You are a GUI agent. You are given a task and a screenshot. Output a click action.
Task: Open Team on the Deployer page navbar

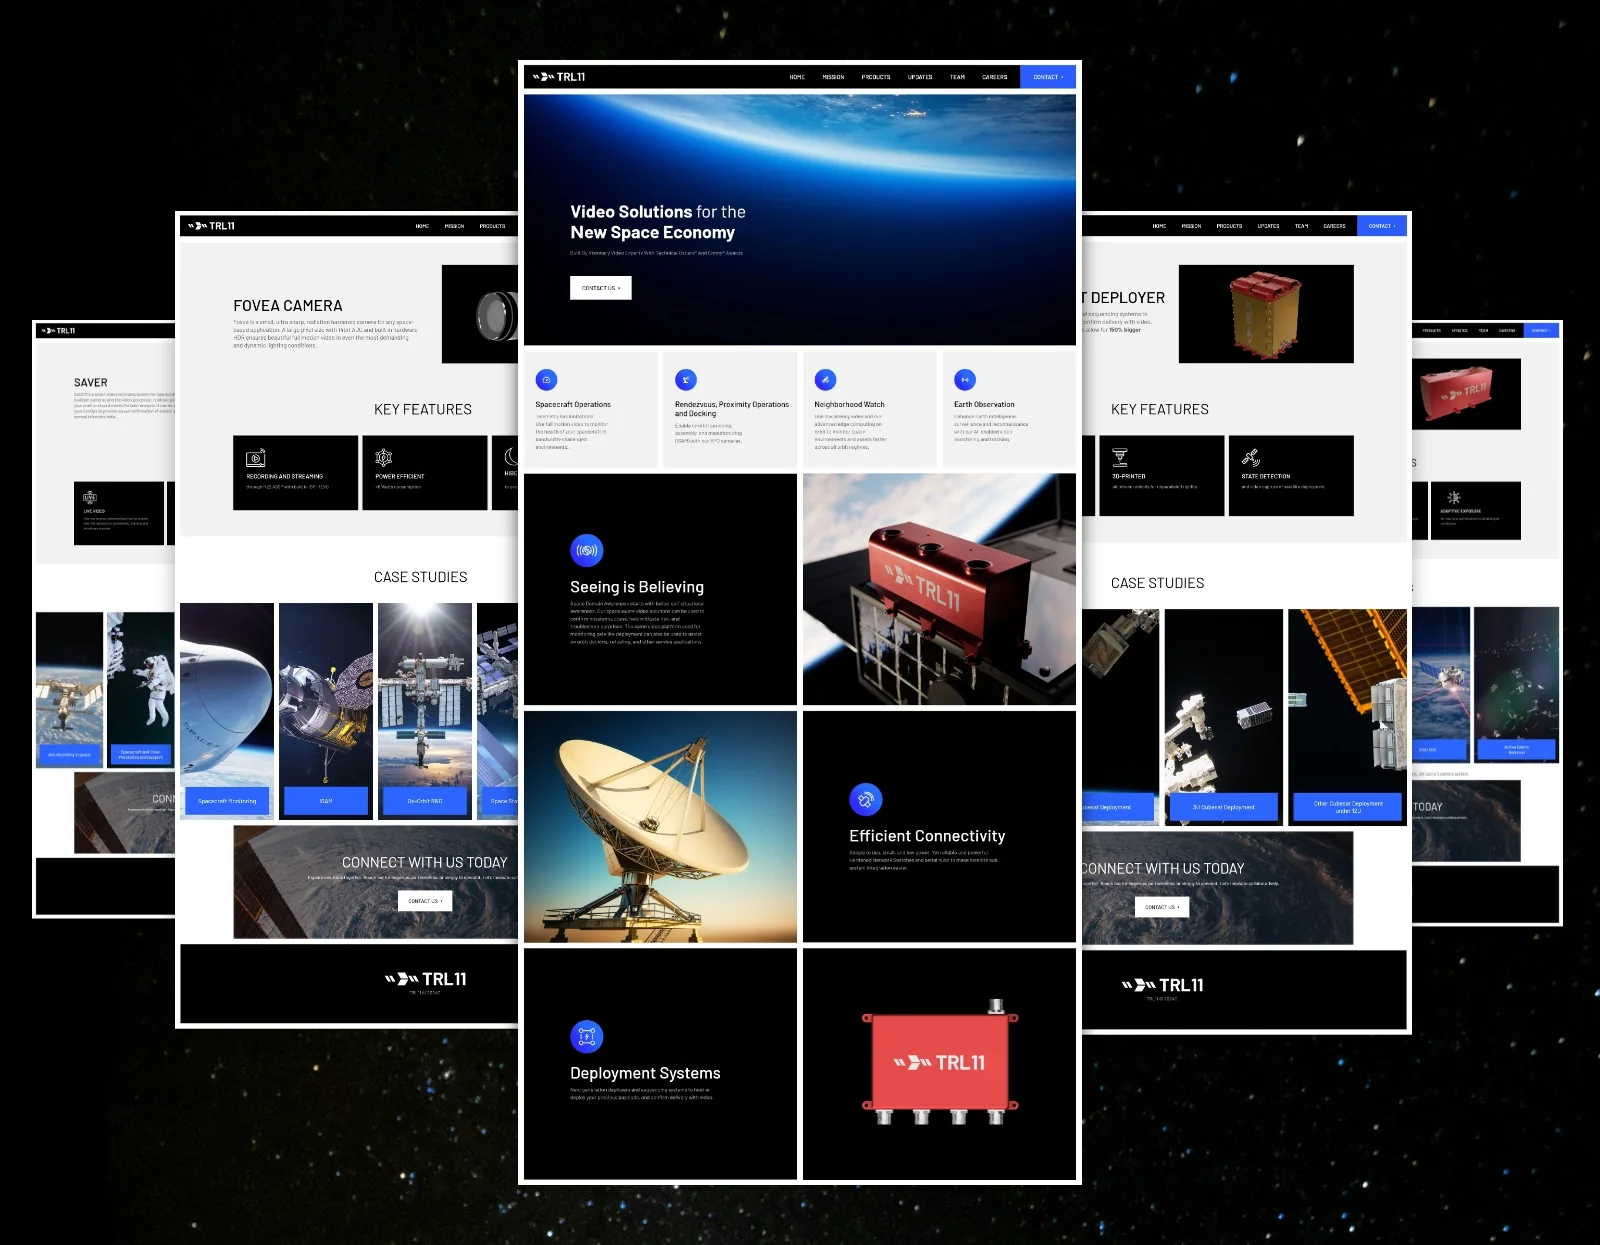click(1301, 226)
